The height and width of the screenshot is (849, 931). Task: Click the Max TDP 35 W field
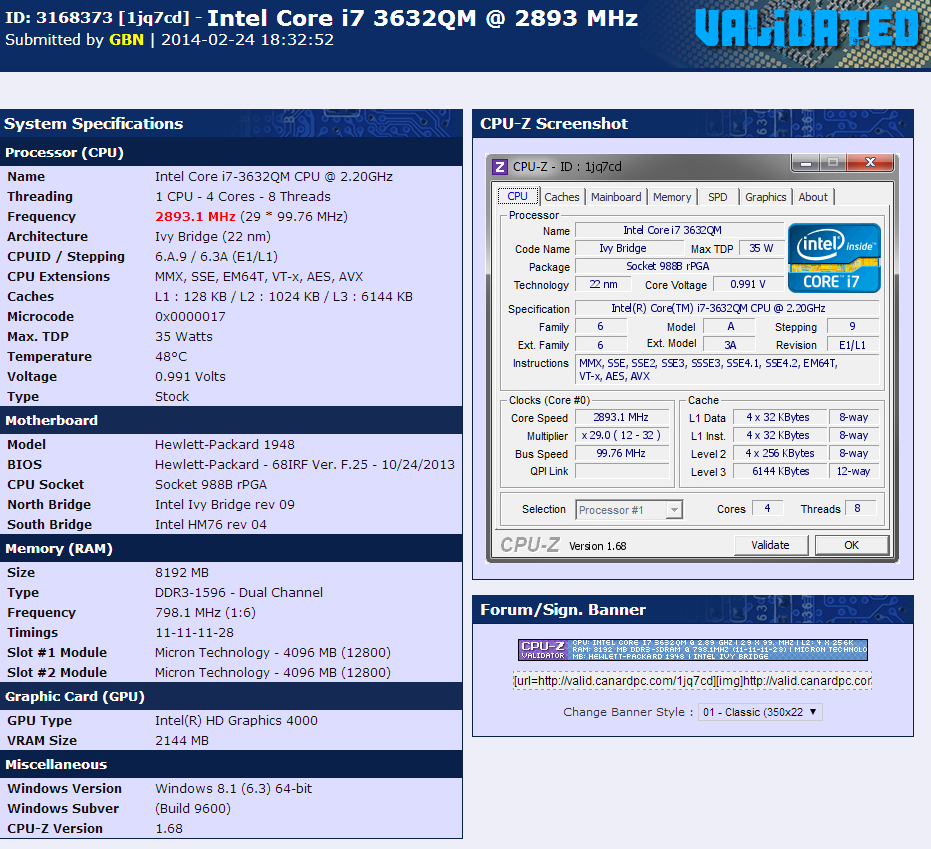761,248
